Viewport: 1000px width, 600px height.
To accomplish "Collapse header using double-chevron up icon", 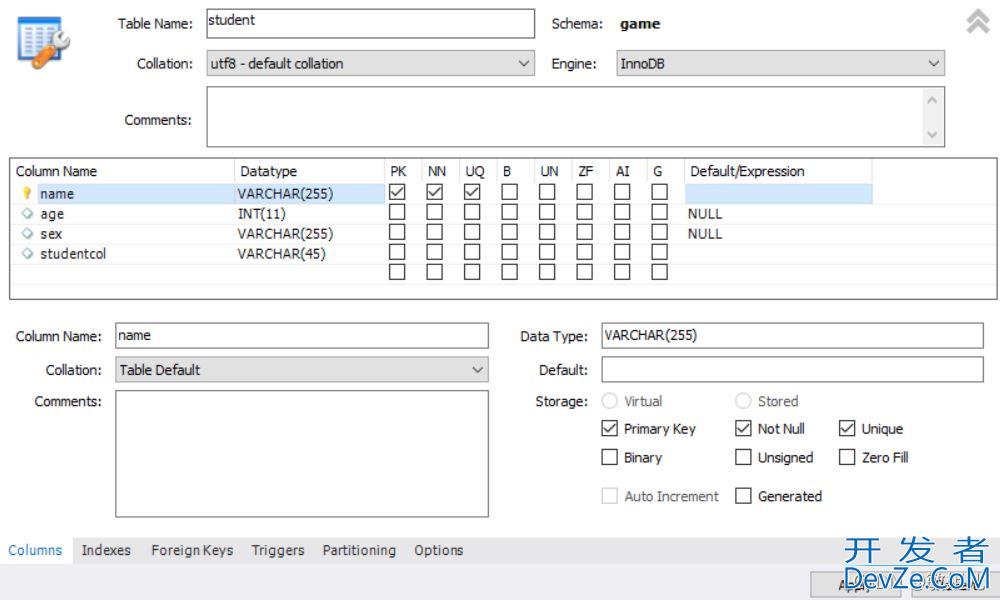I will tap(978, 21).
